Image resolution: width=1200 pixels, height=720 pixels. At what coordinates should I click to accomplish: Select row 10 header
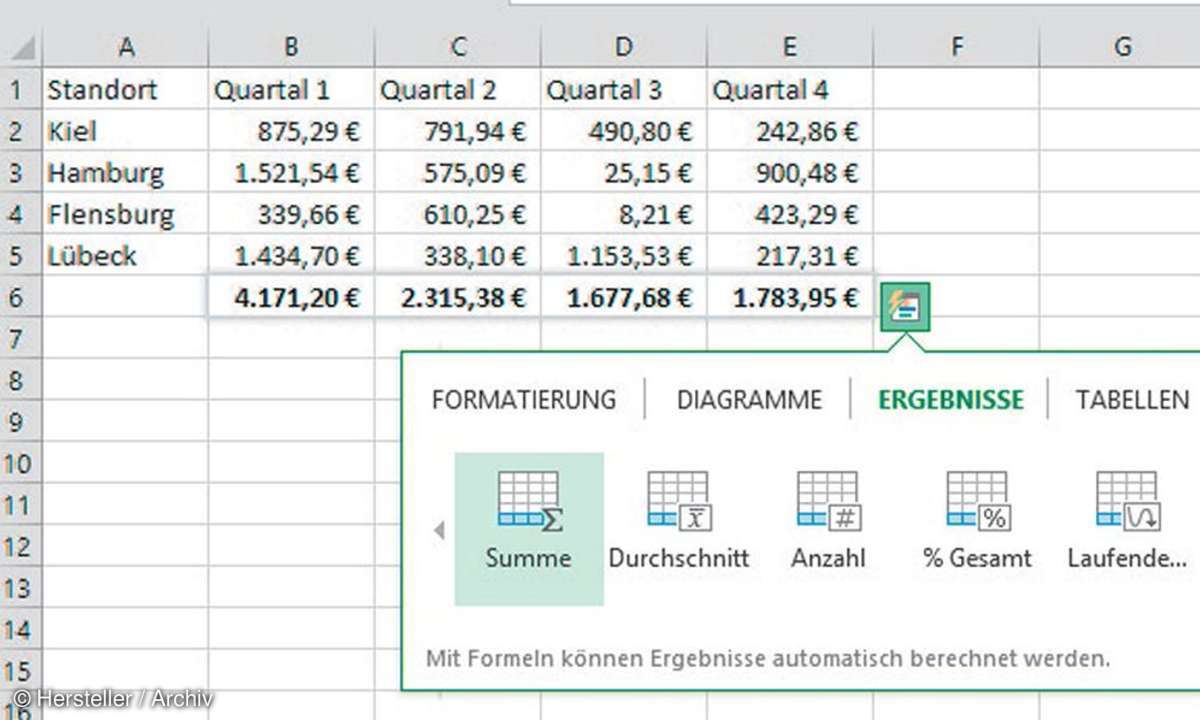click(21, 463)
